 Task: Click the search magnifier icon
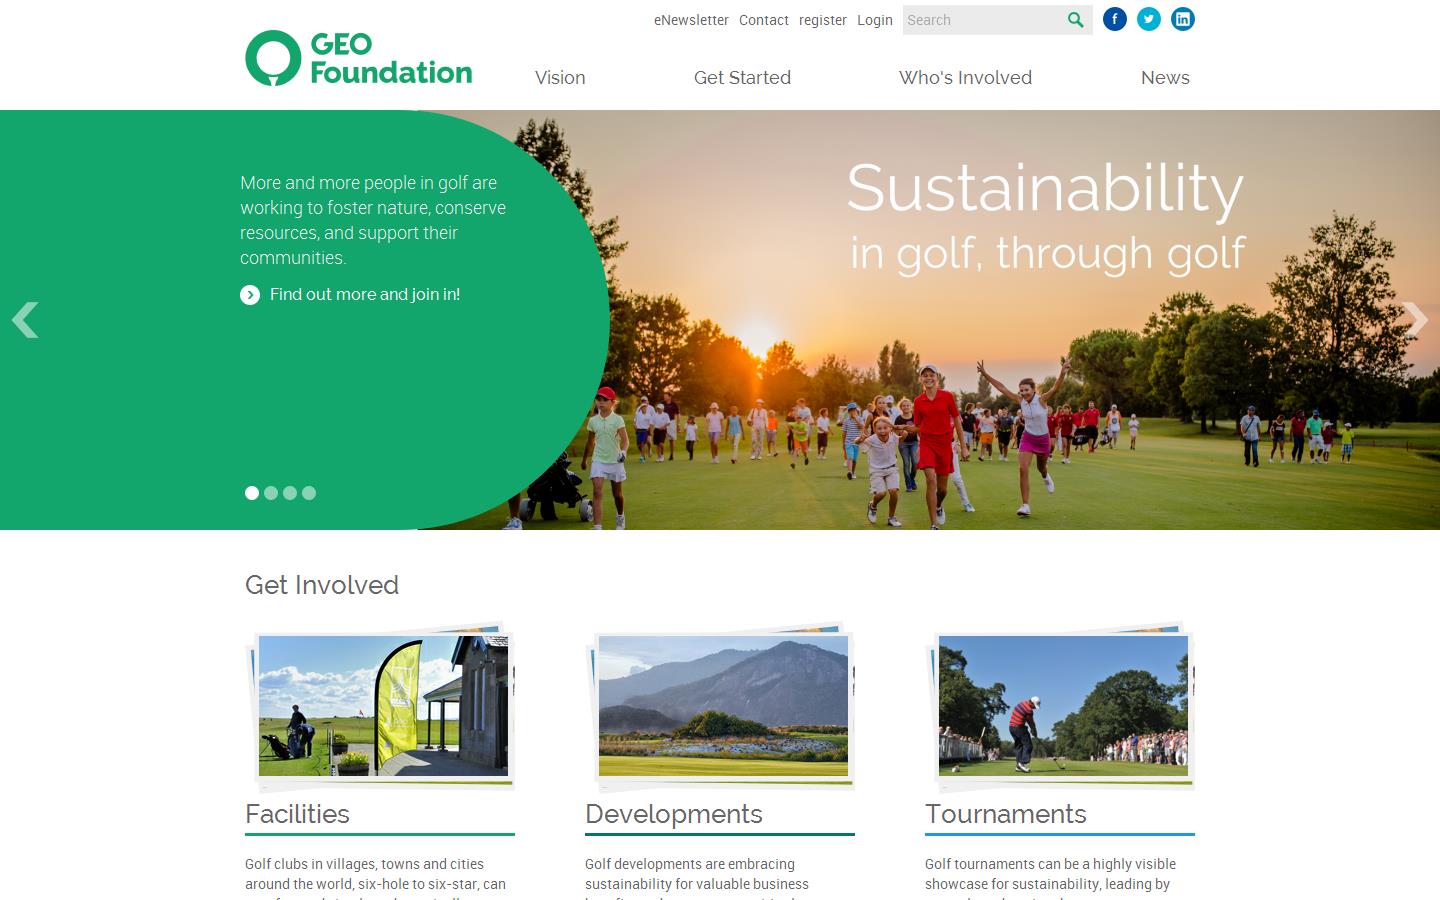point(1075,19)
